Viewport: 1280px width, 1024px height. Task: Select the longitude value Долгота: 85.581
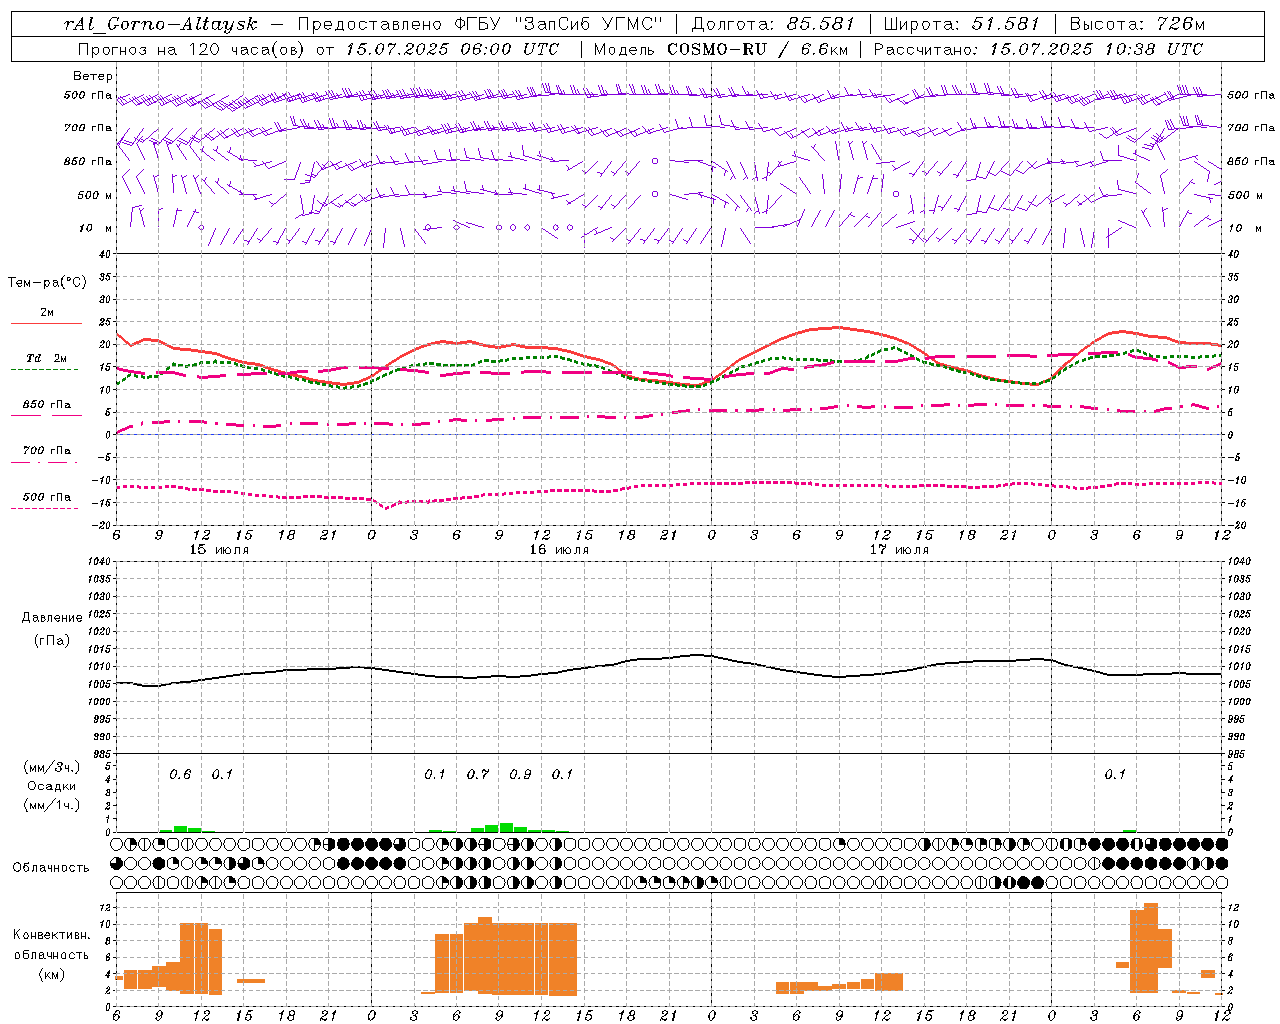coord(773,24)
